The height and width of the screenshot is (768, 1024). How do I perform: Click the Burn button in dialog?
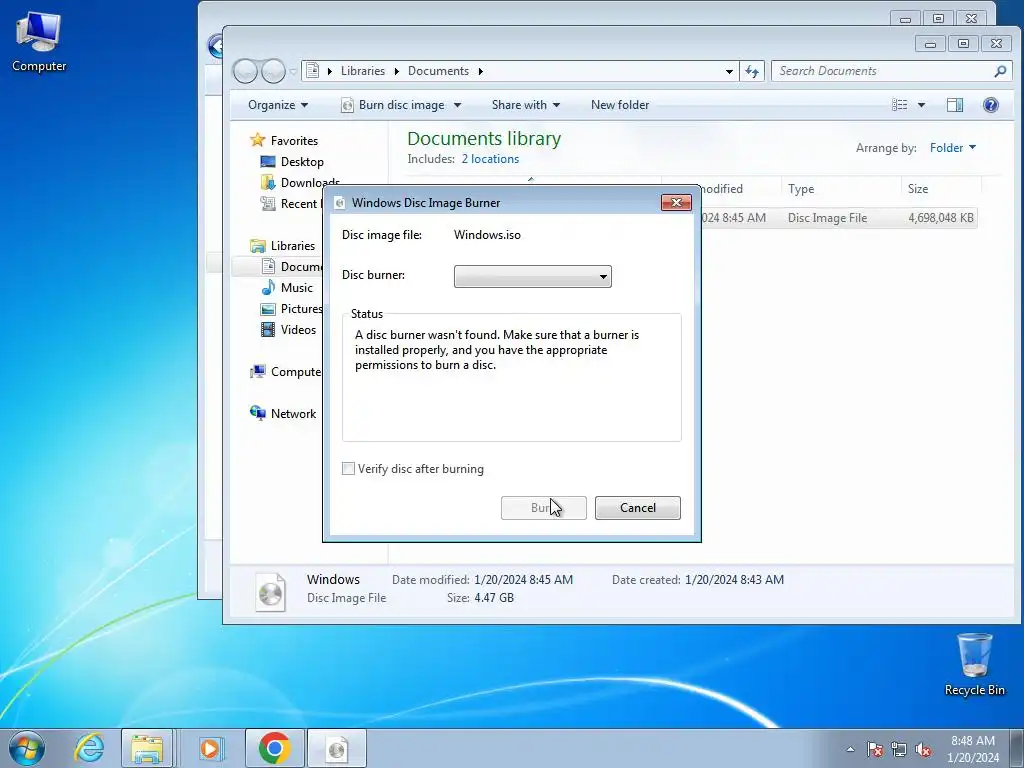point(543,507)
